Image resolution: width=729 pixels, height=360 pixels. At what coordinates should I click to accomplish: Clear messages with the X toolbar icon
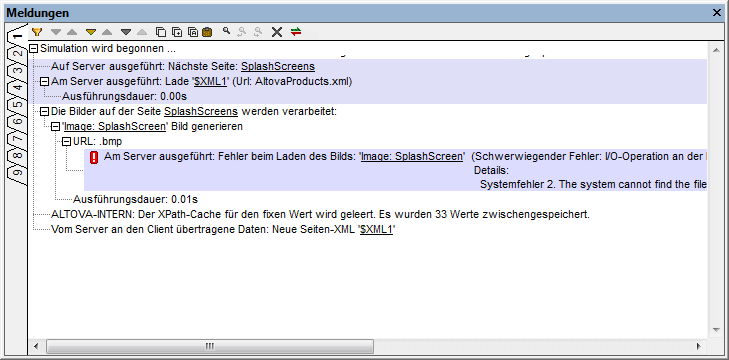coord(277,32)
